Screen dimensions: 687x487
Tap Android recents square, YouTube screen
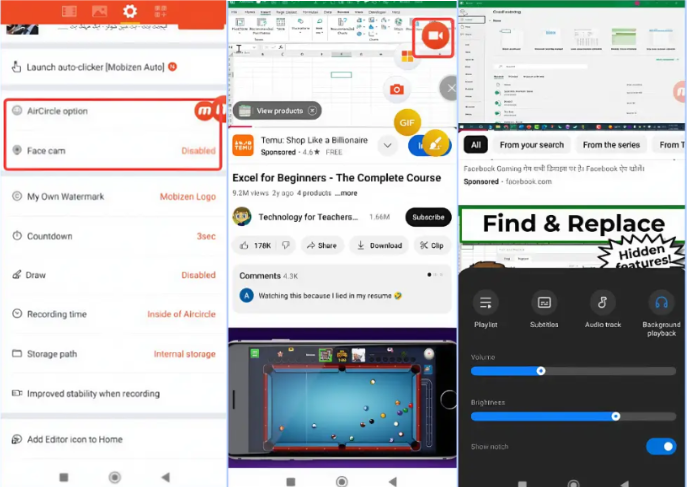pos(290,482)
